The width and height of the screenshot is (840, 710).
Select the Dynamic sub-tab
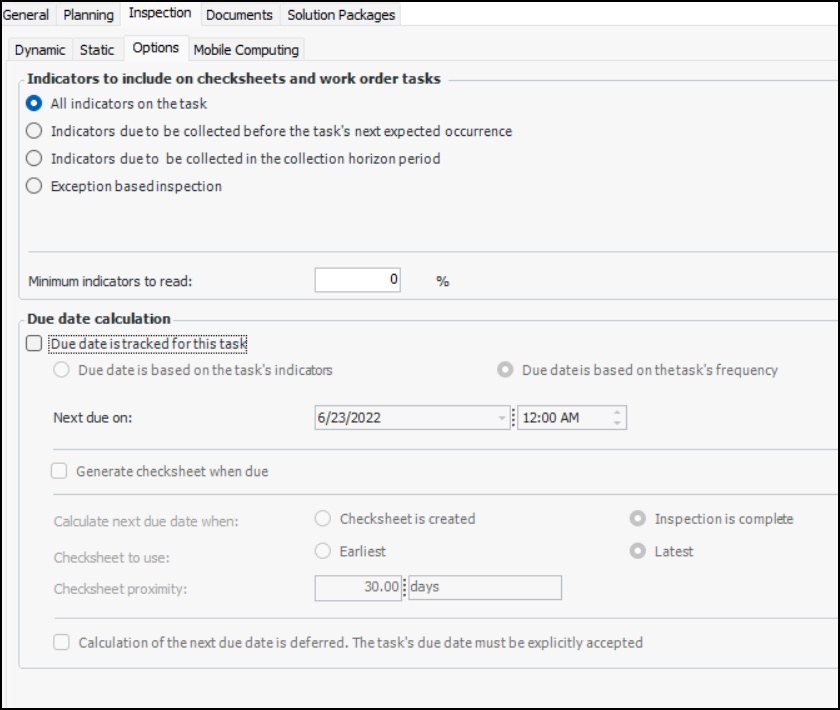(x=40, y=49)
